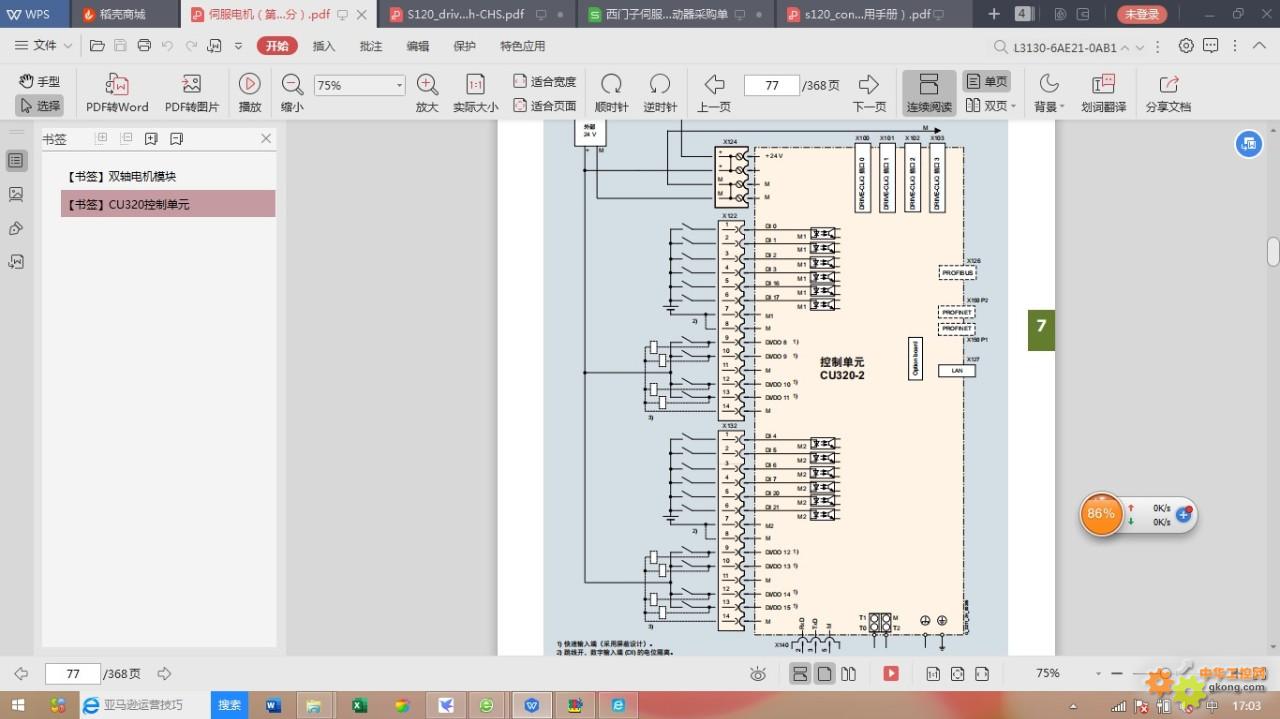Add a new bookmark in bookmark panel
The height and width of the screenshot is (719, 1280).
tap(151, 139)
